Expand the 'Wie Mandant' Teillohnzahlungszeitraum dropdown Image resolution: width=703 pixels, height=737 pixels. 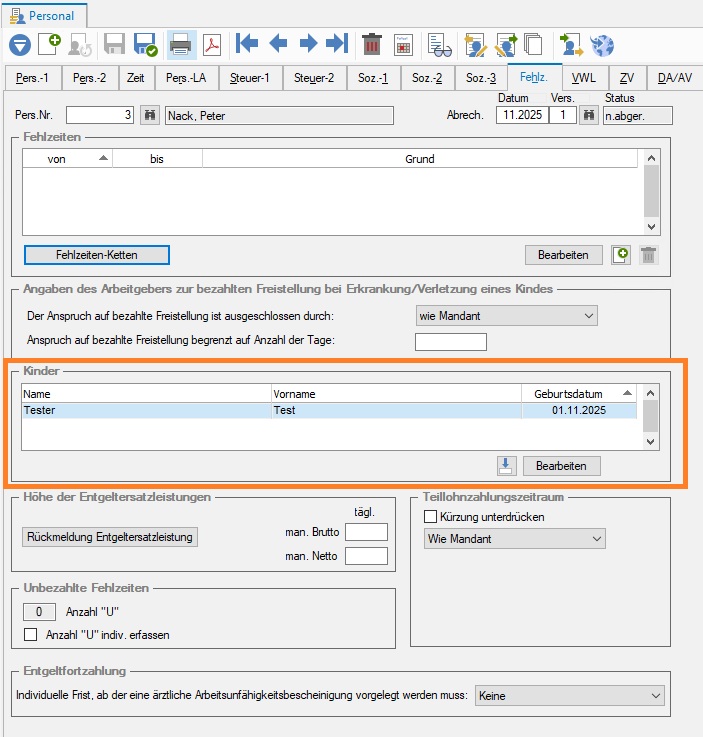(x=515, y=539)
